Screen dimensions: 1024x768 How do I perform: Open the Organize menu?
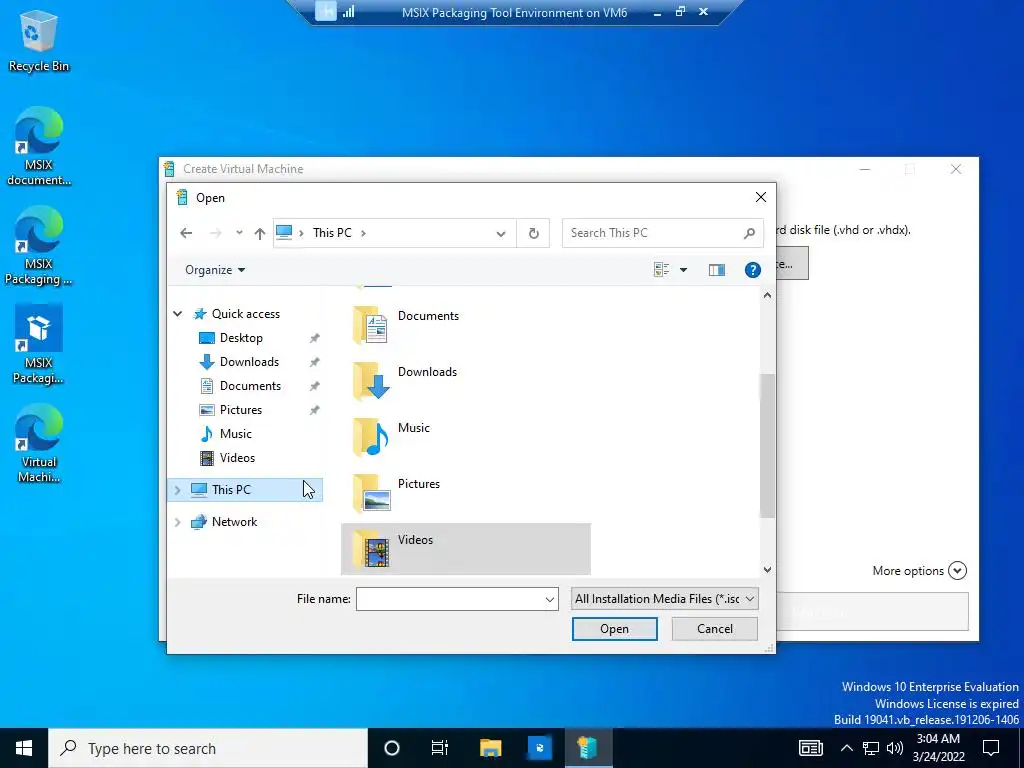click(x=215, y=270)
